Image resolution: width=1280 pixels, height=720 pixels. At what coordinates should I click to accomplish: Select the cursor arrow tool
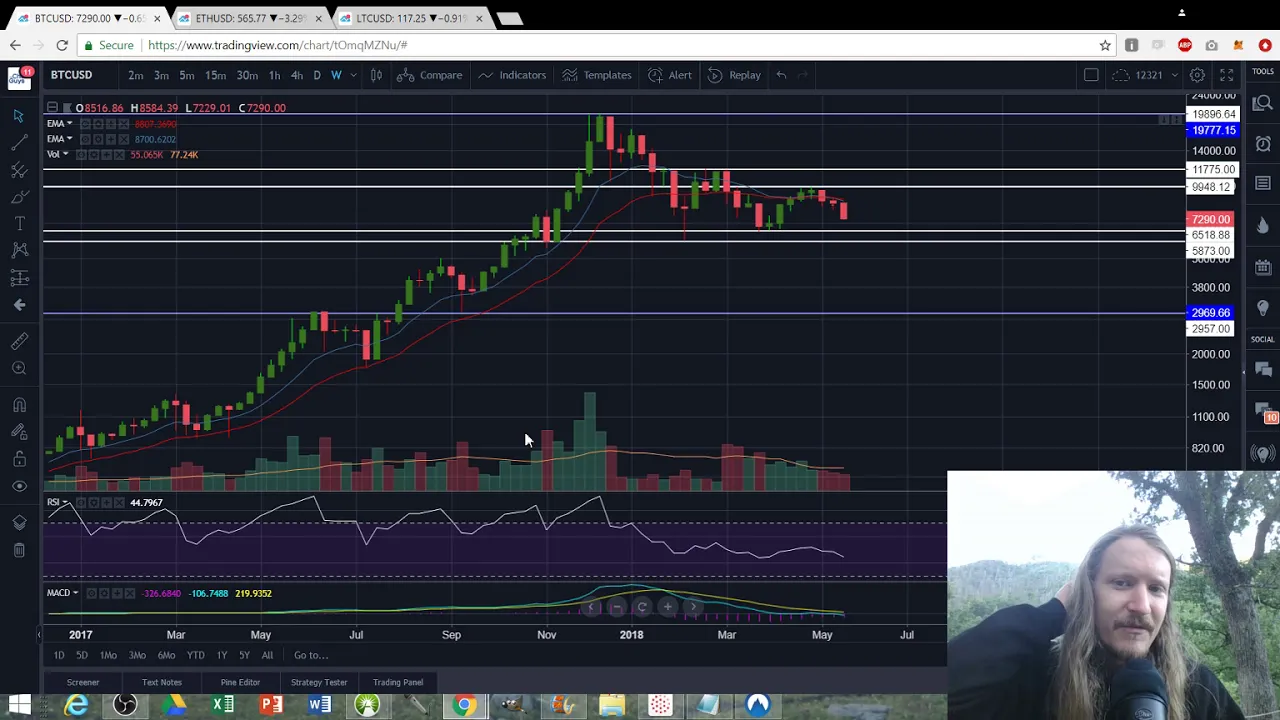click(18, 116)
